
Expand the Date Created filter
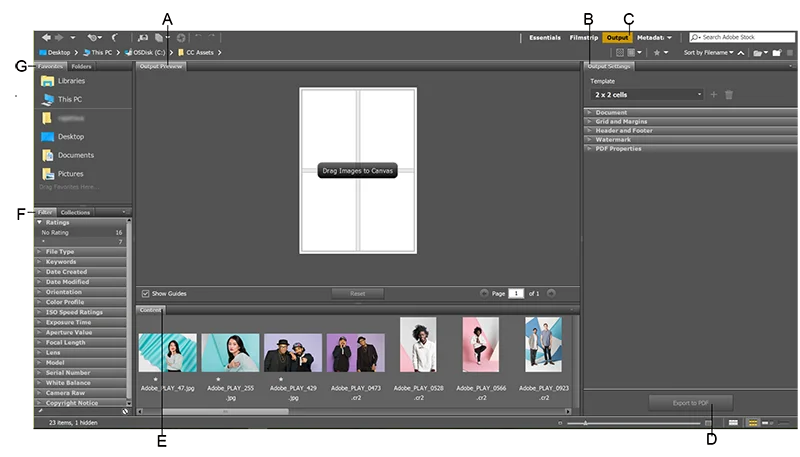pos(81,272)
